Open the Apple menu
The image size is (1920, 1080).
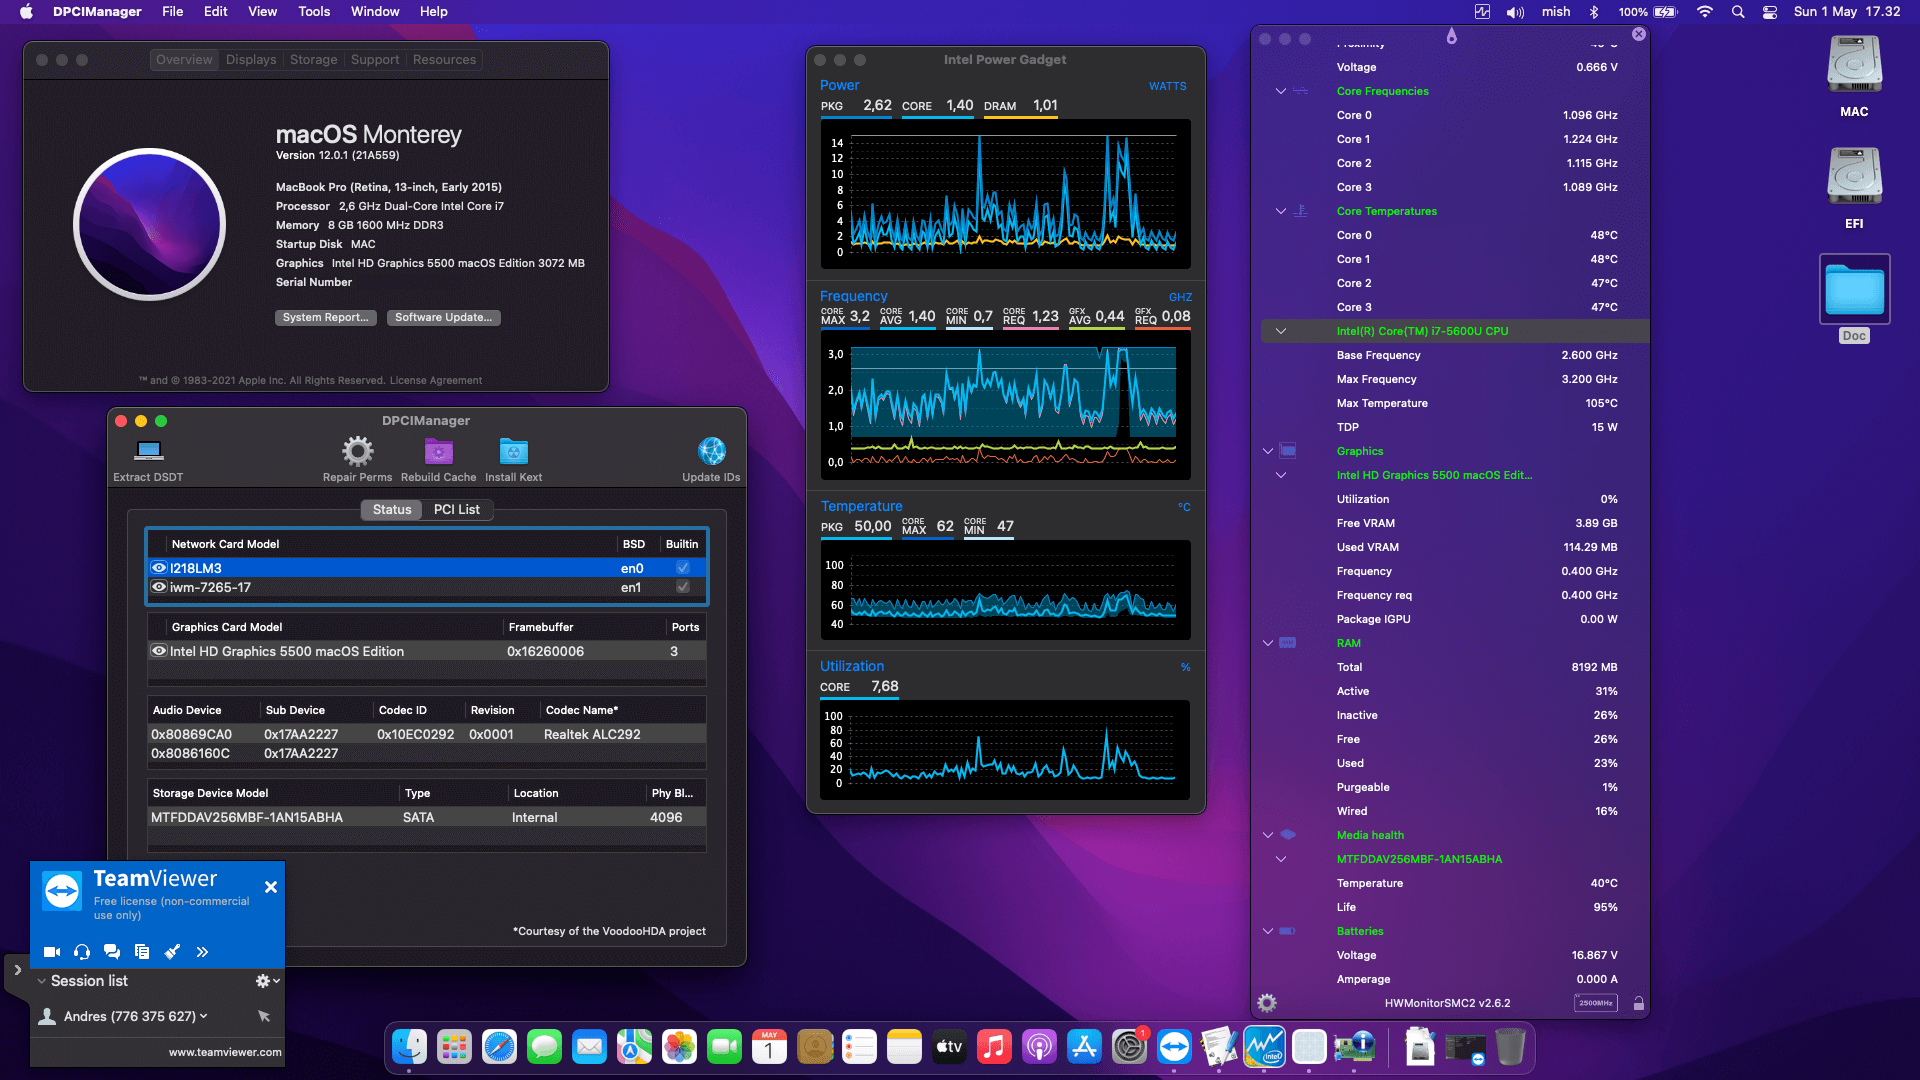(26, 12)
